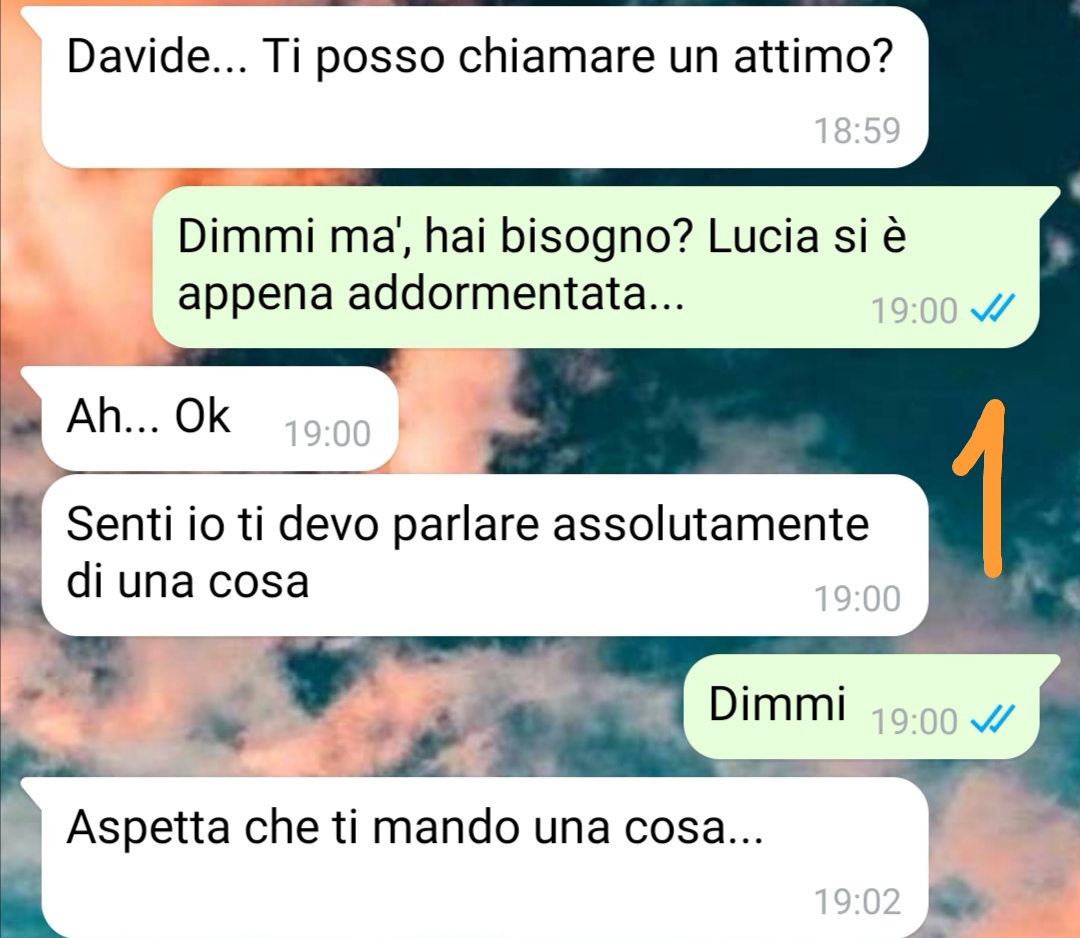Select the 'Ah... Ok' message bubble
Viewport: 1080px width, 938px height.
pos(220,419)
